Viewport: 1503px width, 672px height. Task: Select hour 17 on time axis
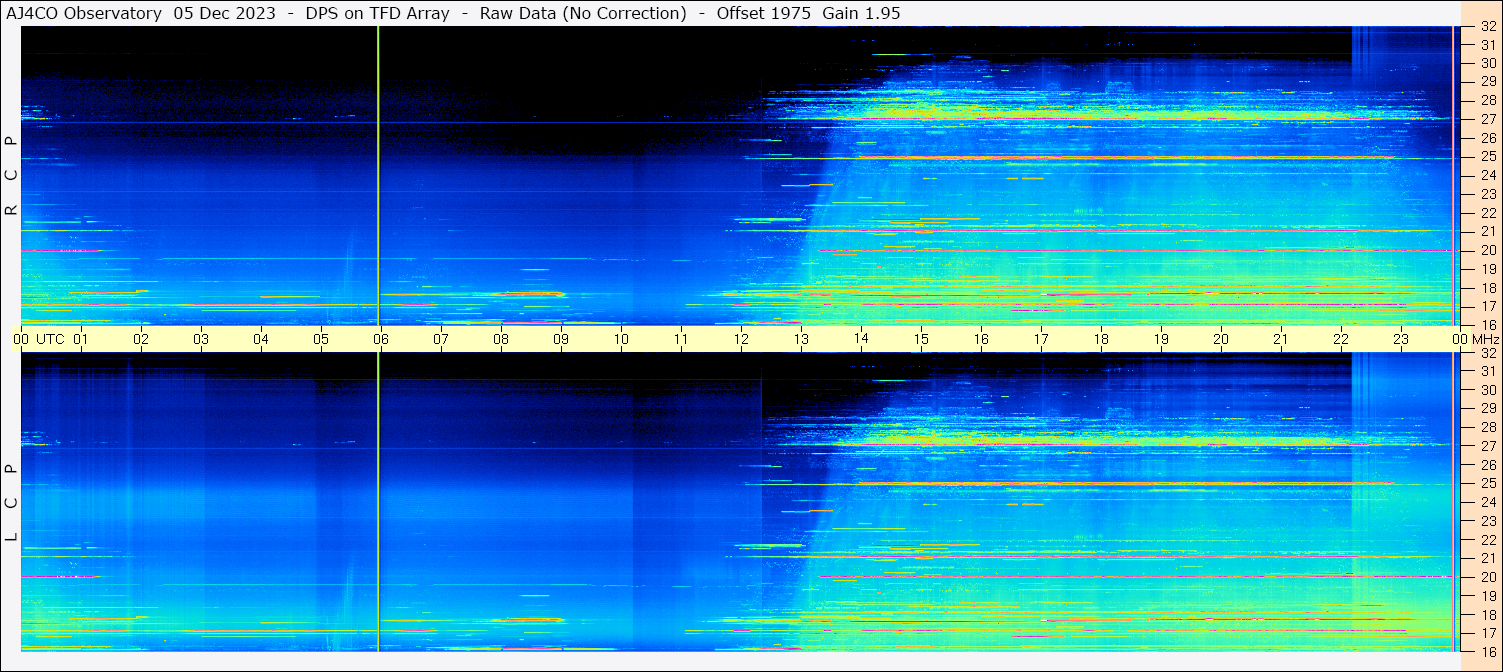[x=1041, y=339]
